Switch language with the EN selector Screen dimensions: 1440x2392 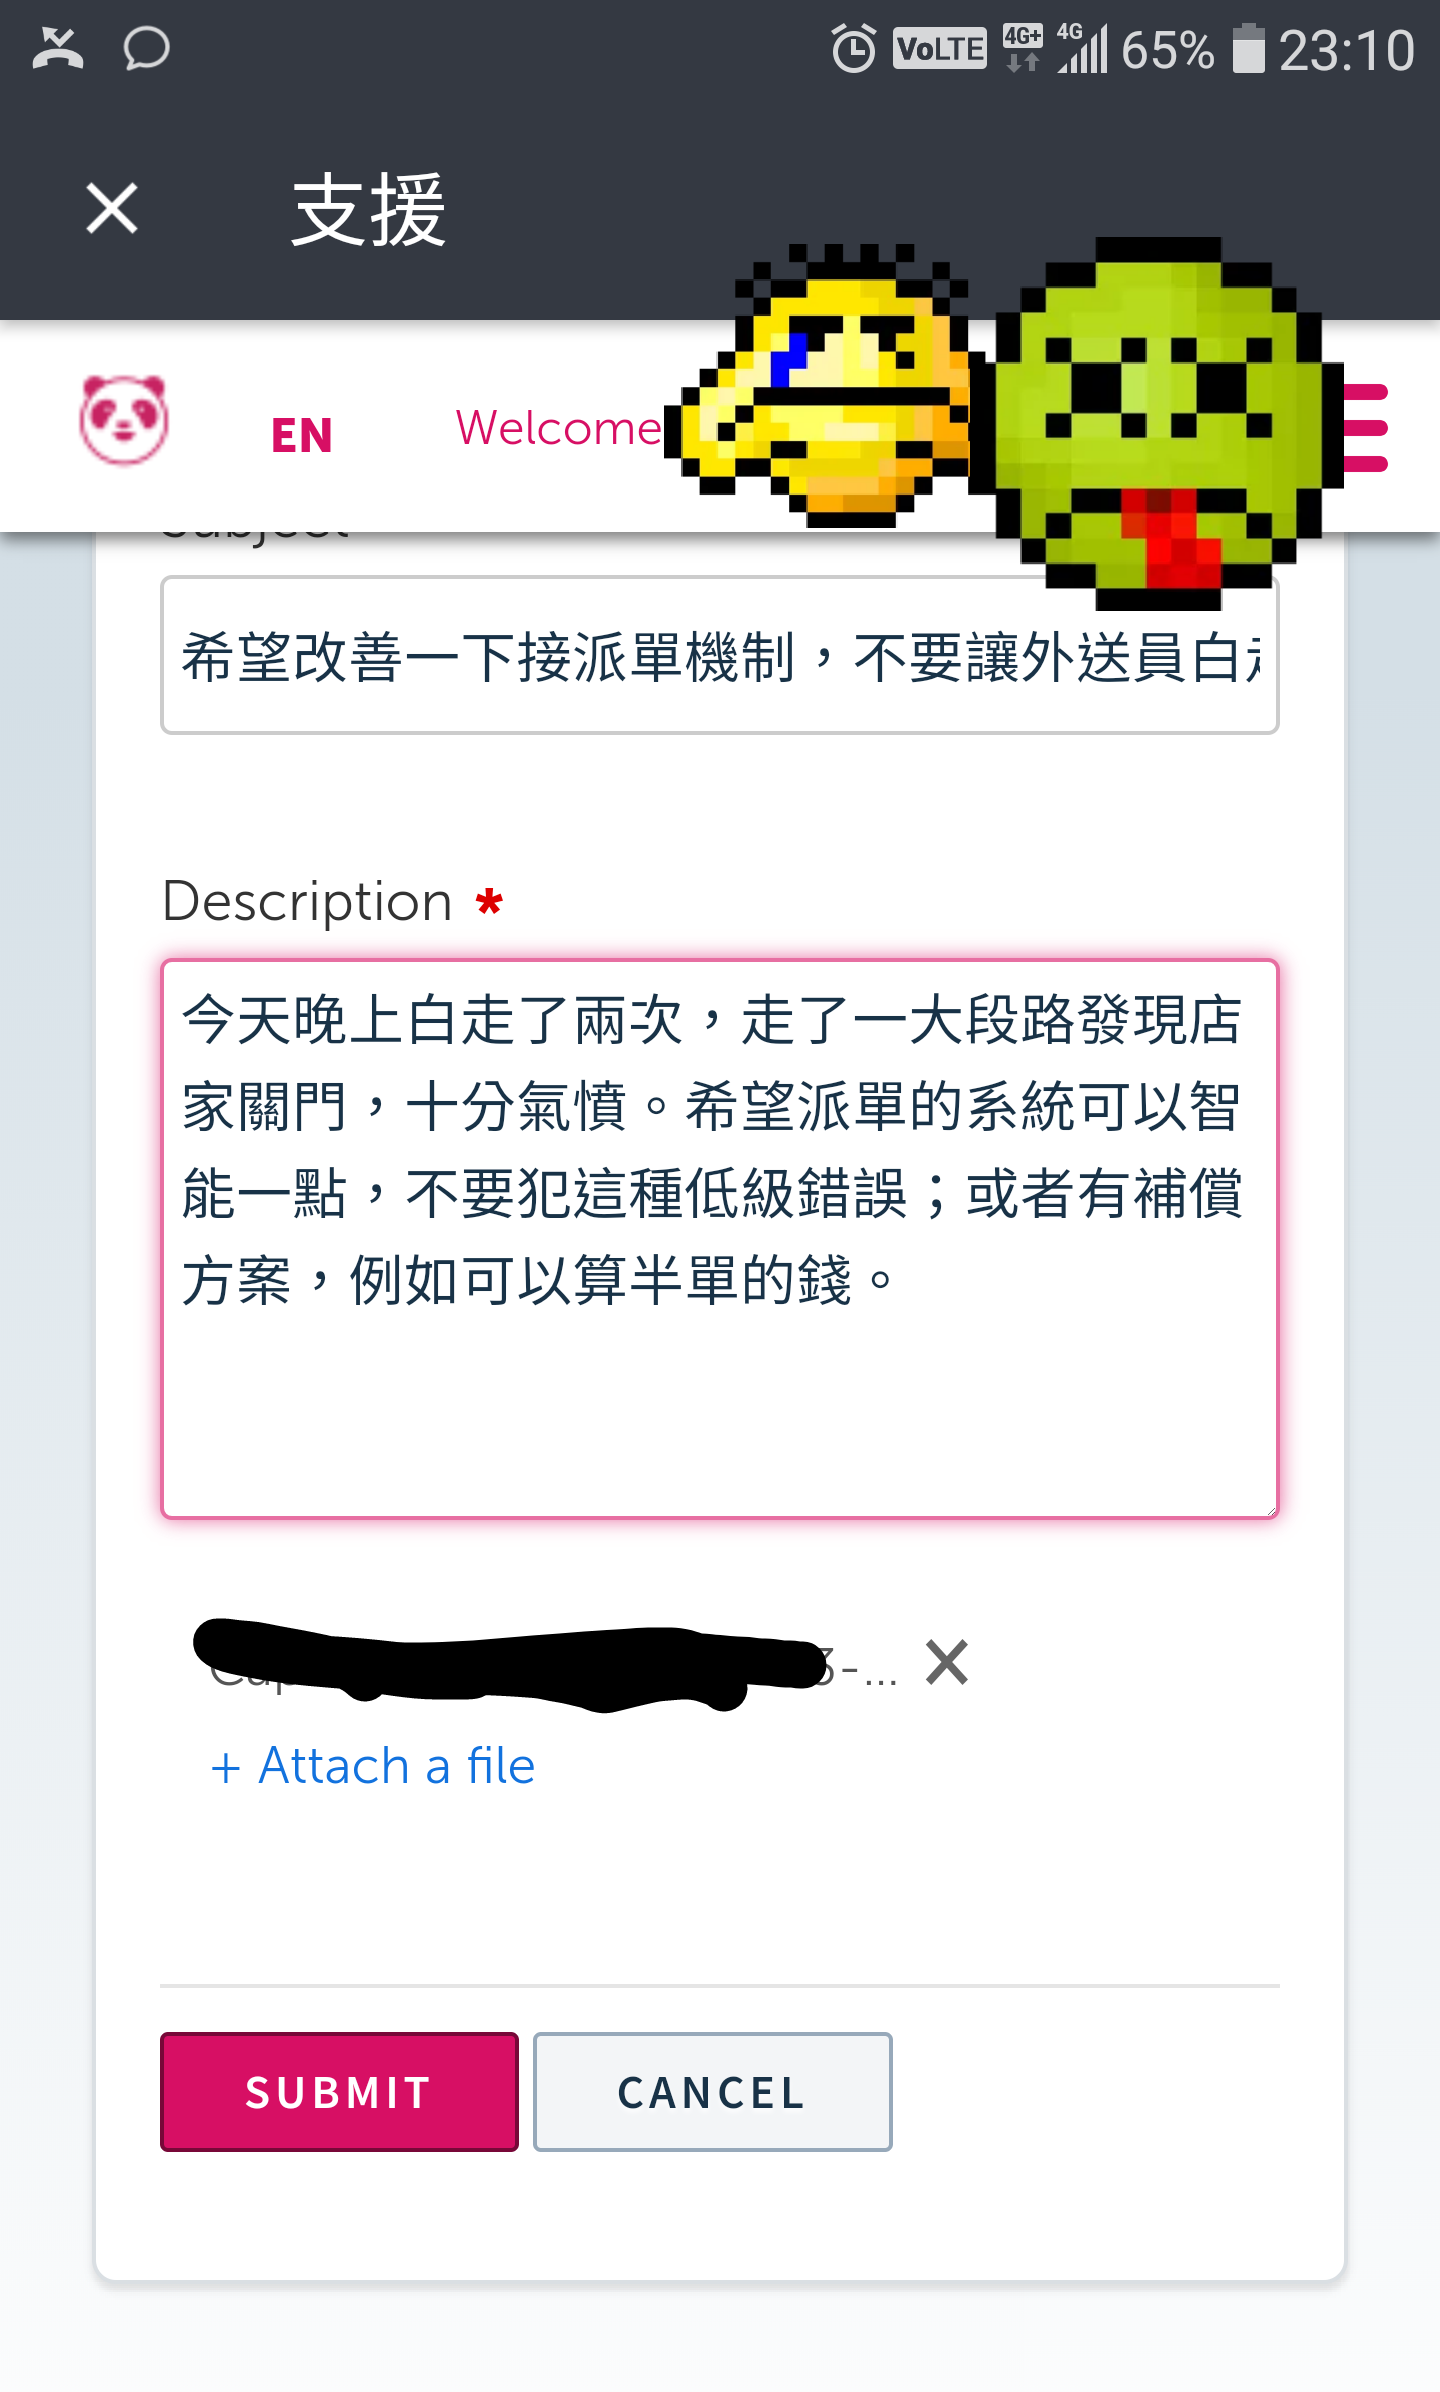[302, 436]
